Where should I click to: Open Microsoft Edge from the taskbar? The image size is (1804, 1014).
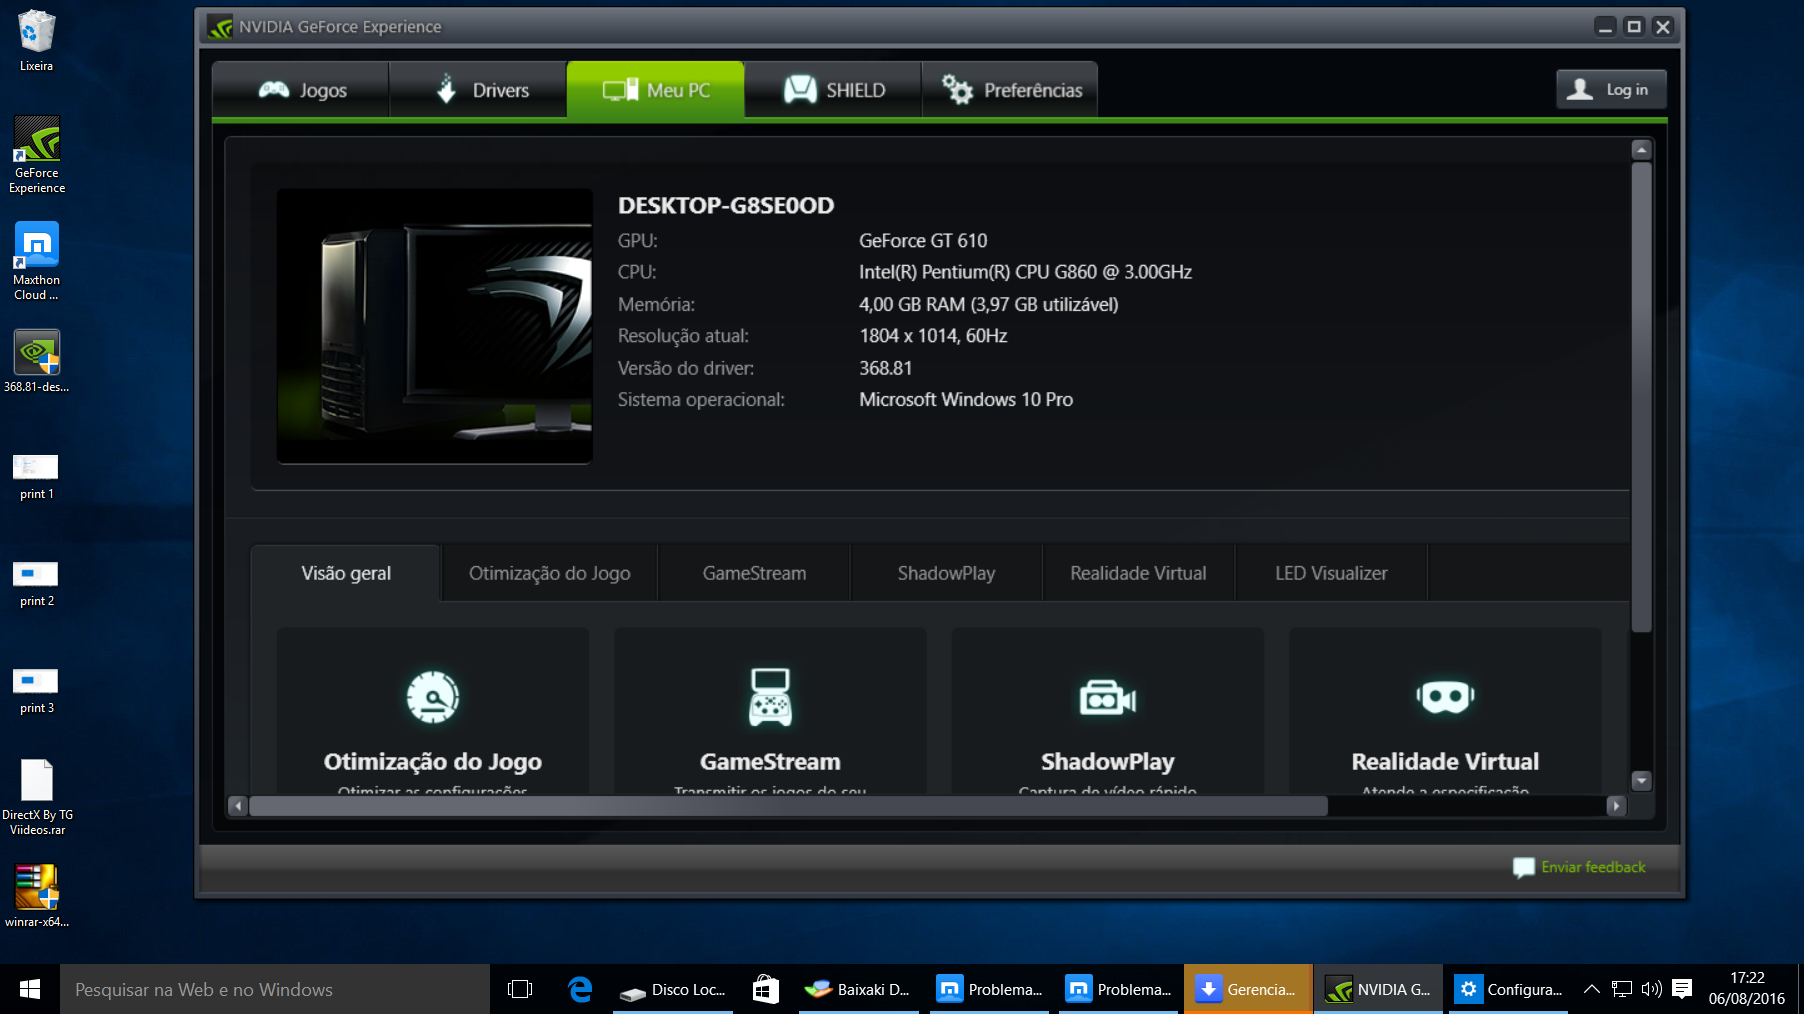pos(580,989)
